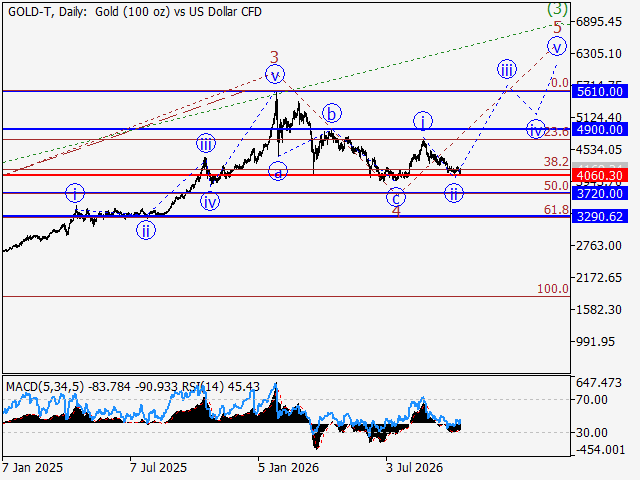Select the 3720.00 blue price label

pyautogui.click(x=600, y=193)
